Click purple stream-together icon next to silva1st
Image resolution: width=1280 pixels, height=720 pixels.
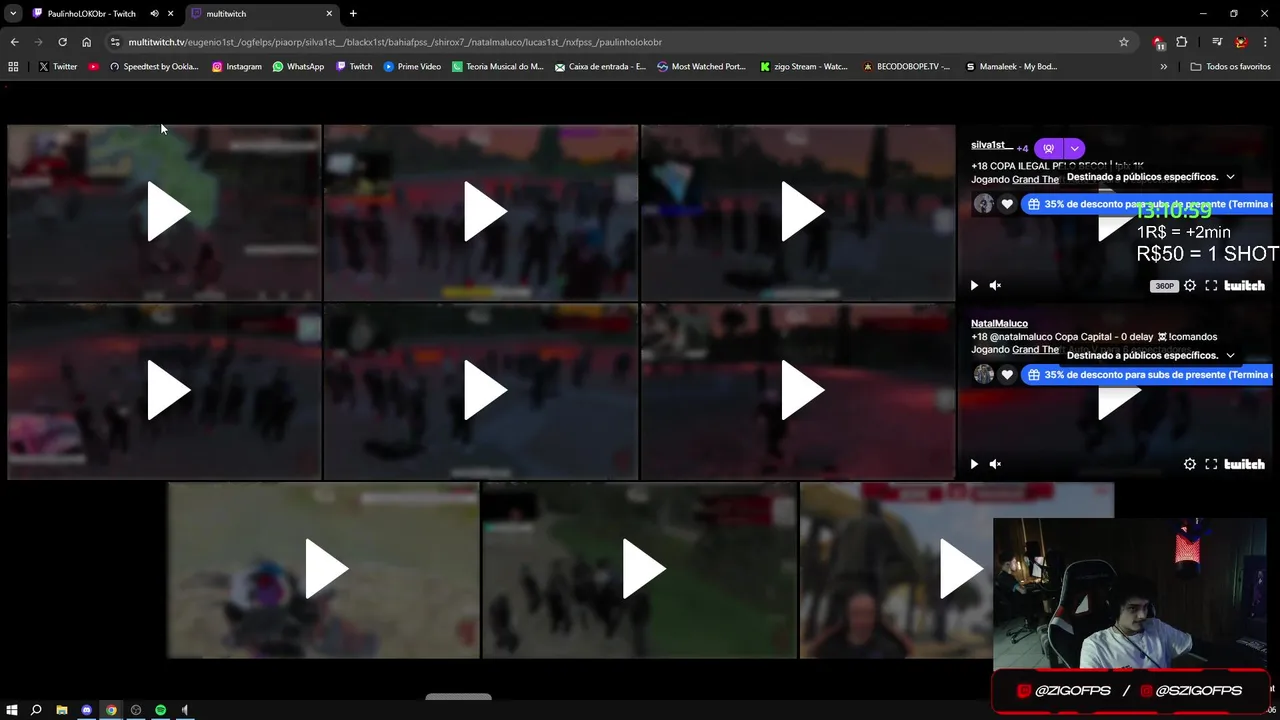tap(1048, 148)
